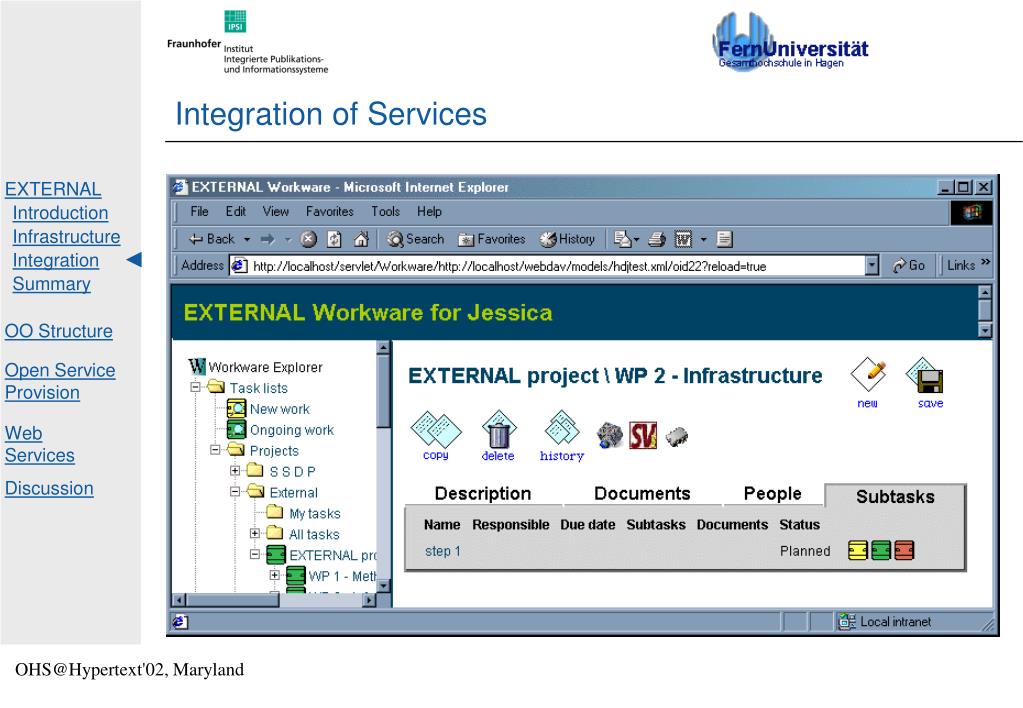Viewport: 1023px width, 708px height.
Task: Click the Introduction sidebar link
Action: 60,213
